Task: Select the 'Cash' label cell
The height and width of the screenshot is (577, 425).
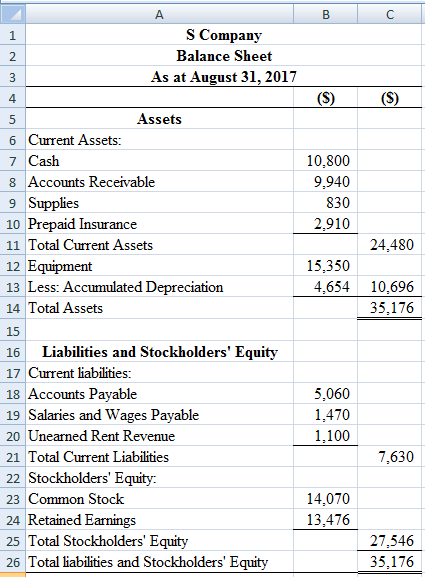Action: point(159,161)
